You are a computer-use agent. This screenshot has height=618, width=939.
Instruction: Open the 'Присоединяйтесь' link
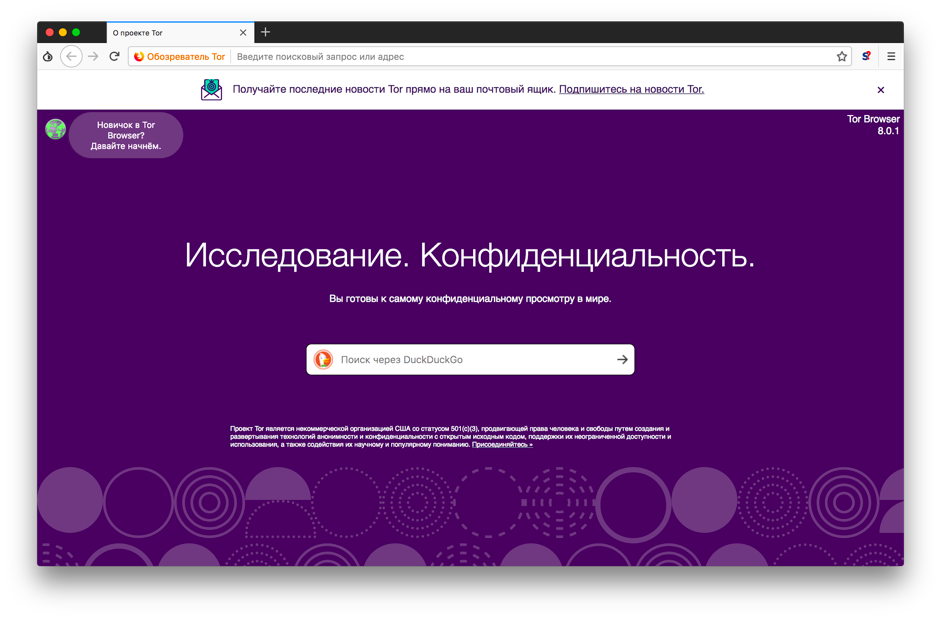(502, 444)
